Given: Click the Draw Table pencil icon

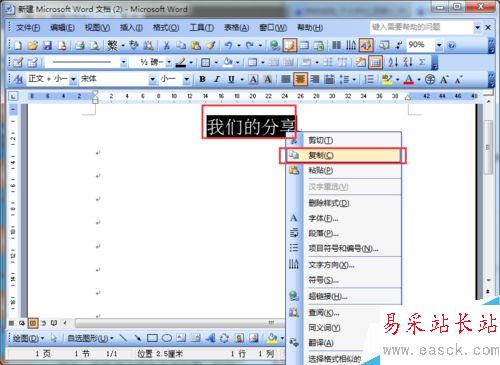Looking at the screenshot, I should tap(18, 62).
